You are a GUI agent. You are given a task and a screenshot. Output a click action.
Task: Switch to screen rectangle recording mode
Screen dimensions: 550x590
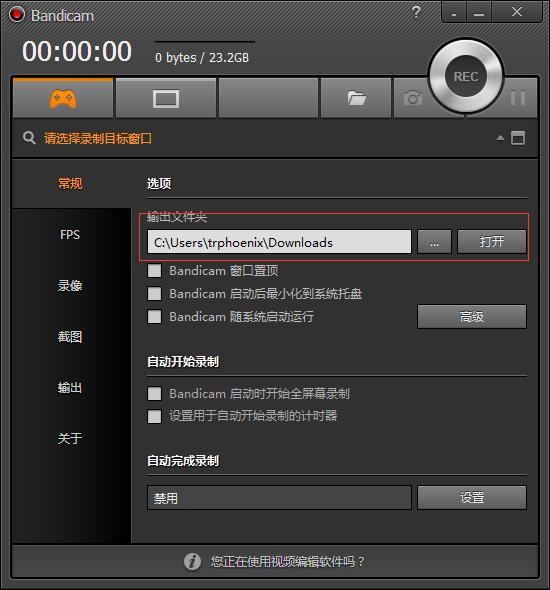[166, 99]
